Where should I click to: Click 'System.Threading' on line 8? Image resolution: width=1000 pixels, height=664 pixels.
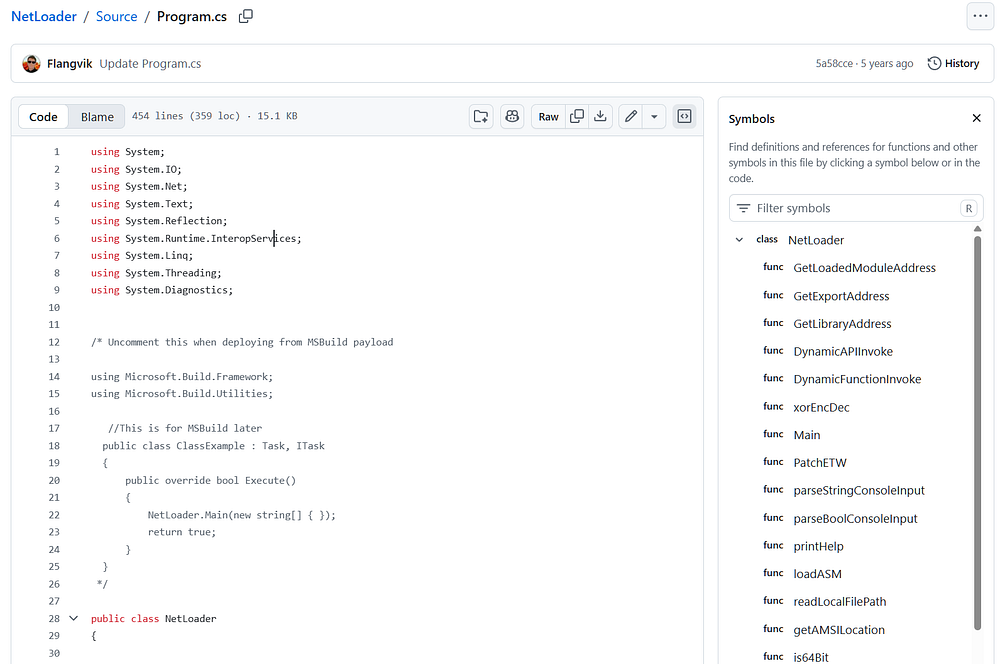pos(170,273)
